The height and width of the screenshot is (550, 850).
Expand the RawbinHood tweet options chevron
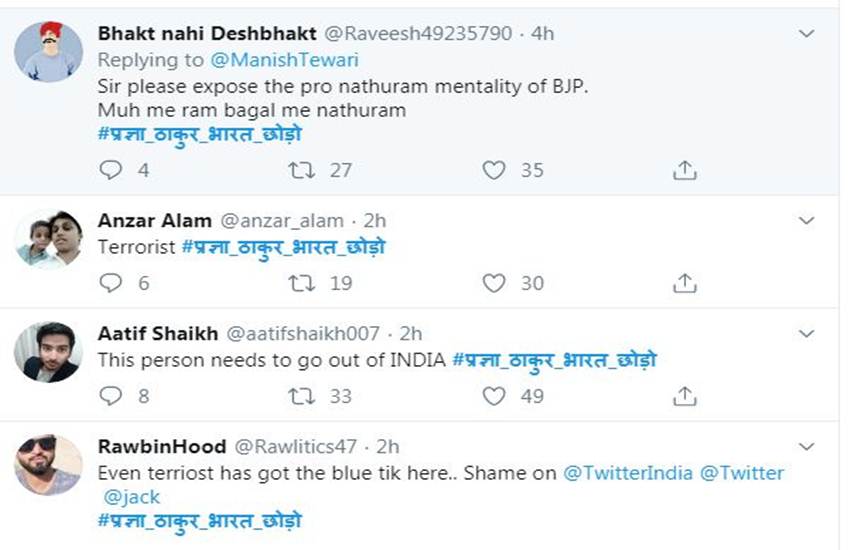[808, 447]
